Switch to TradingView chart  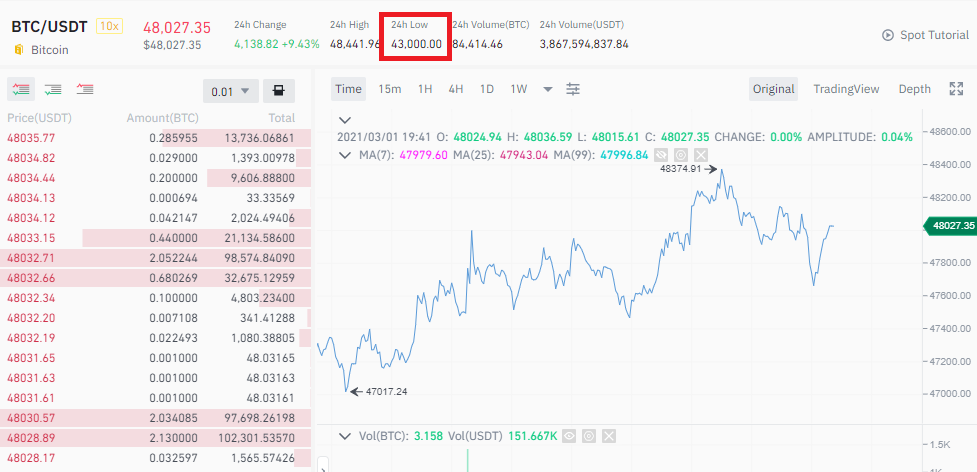click(846, 89)
